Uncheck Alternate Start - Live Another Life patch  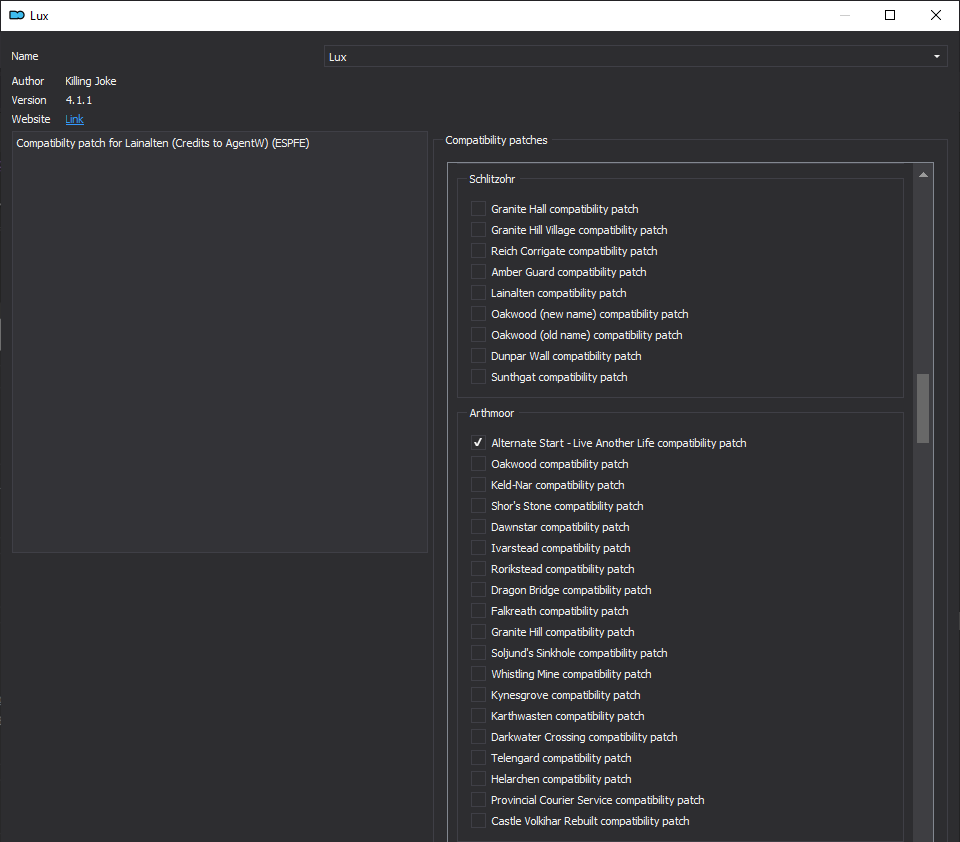click(x=478, y=443)
